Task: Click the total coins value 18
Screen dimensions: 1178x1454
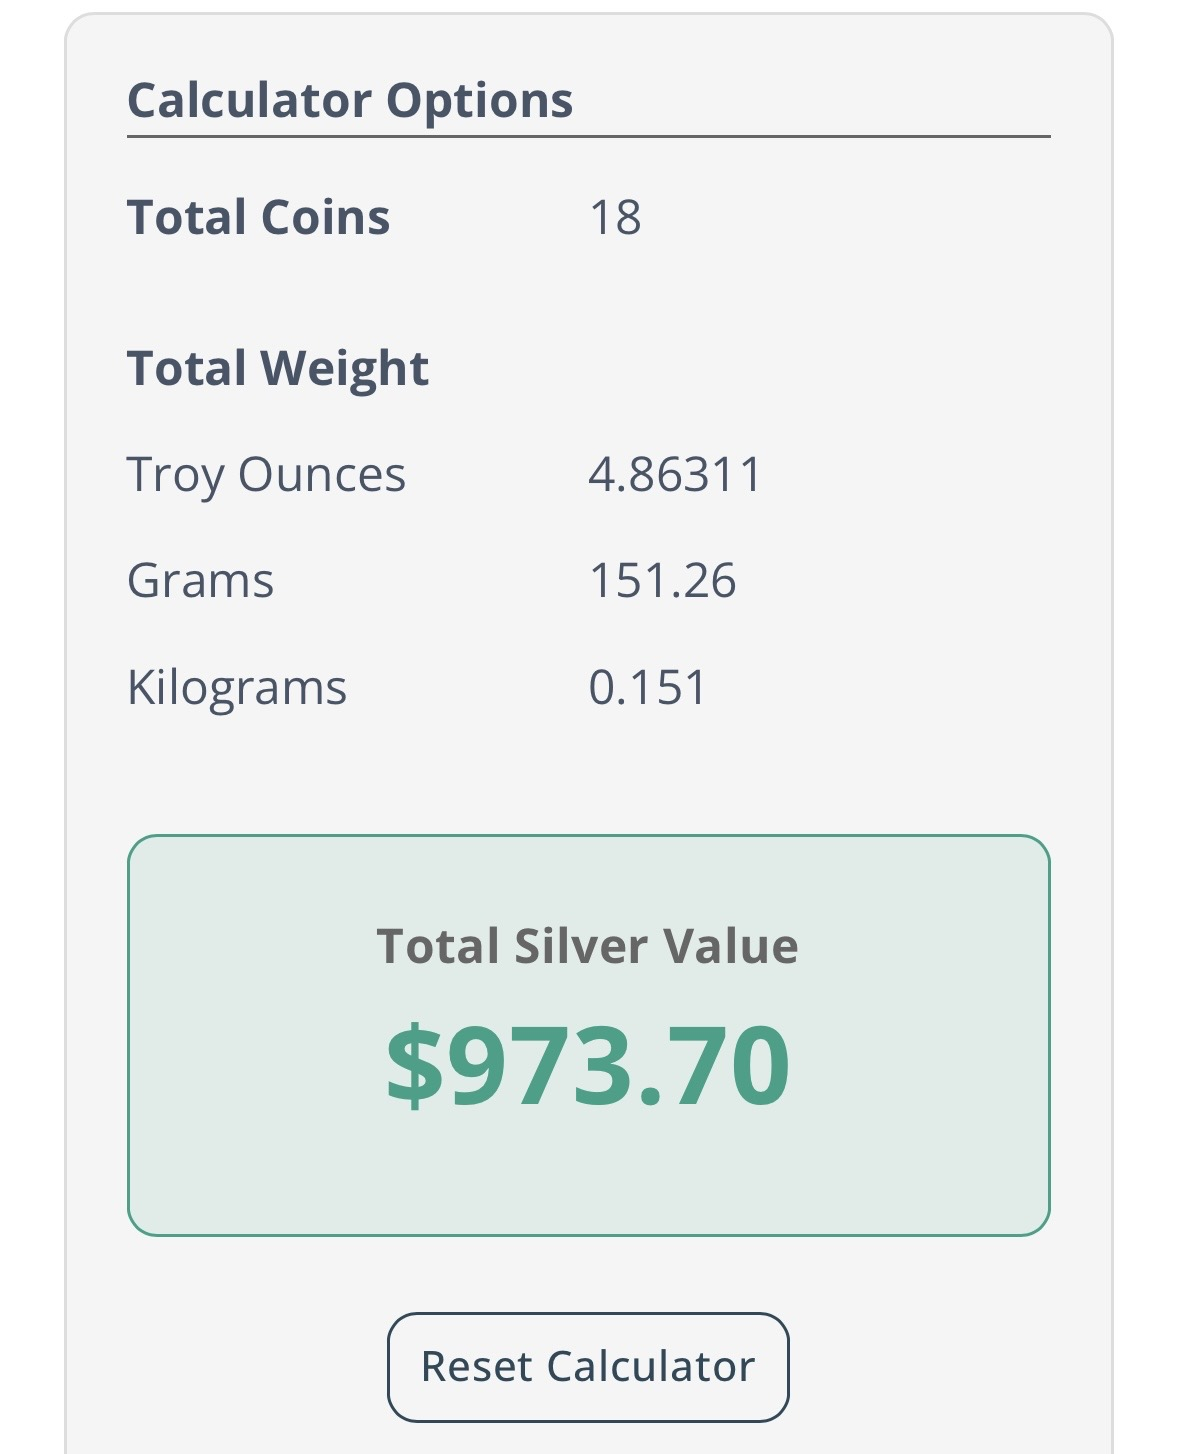Action: click(615, 217)
